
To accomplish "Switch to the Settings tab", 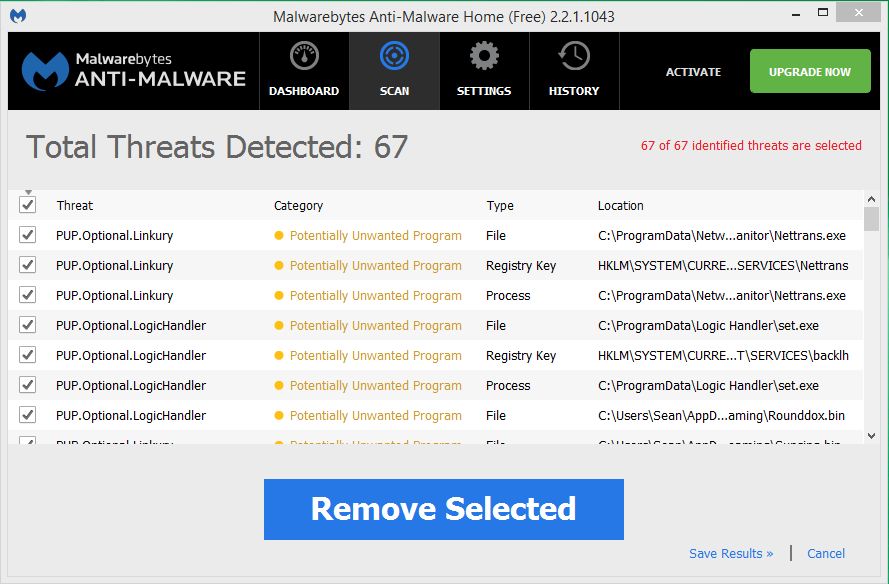I will (x=484, y=71).
